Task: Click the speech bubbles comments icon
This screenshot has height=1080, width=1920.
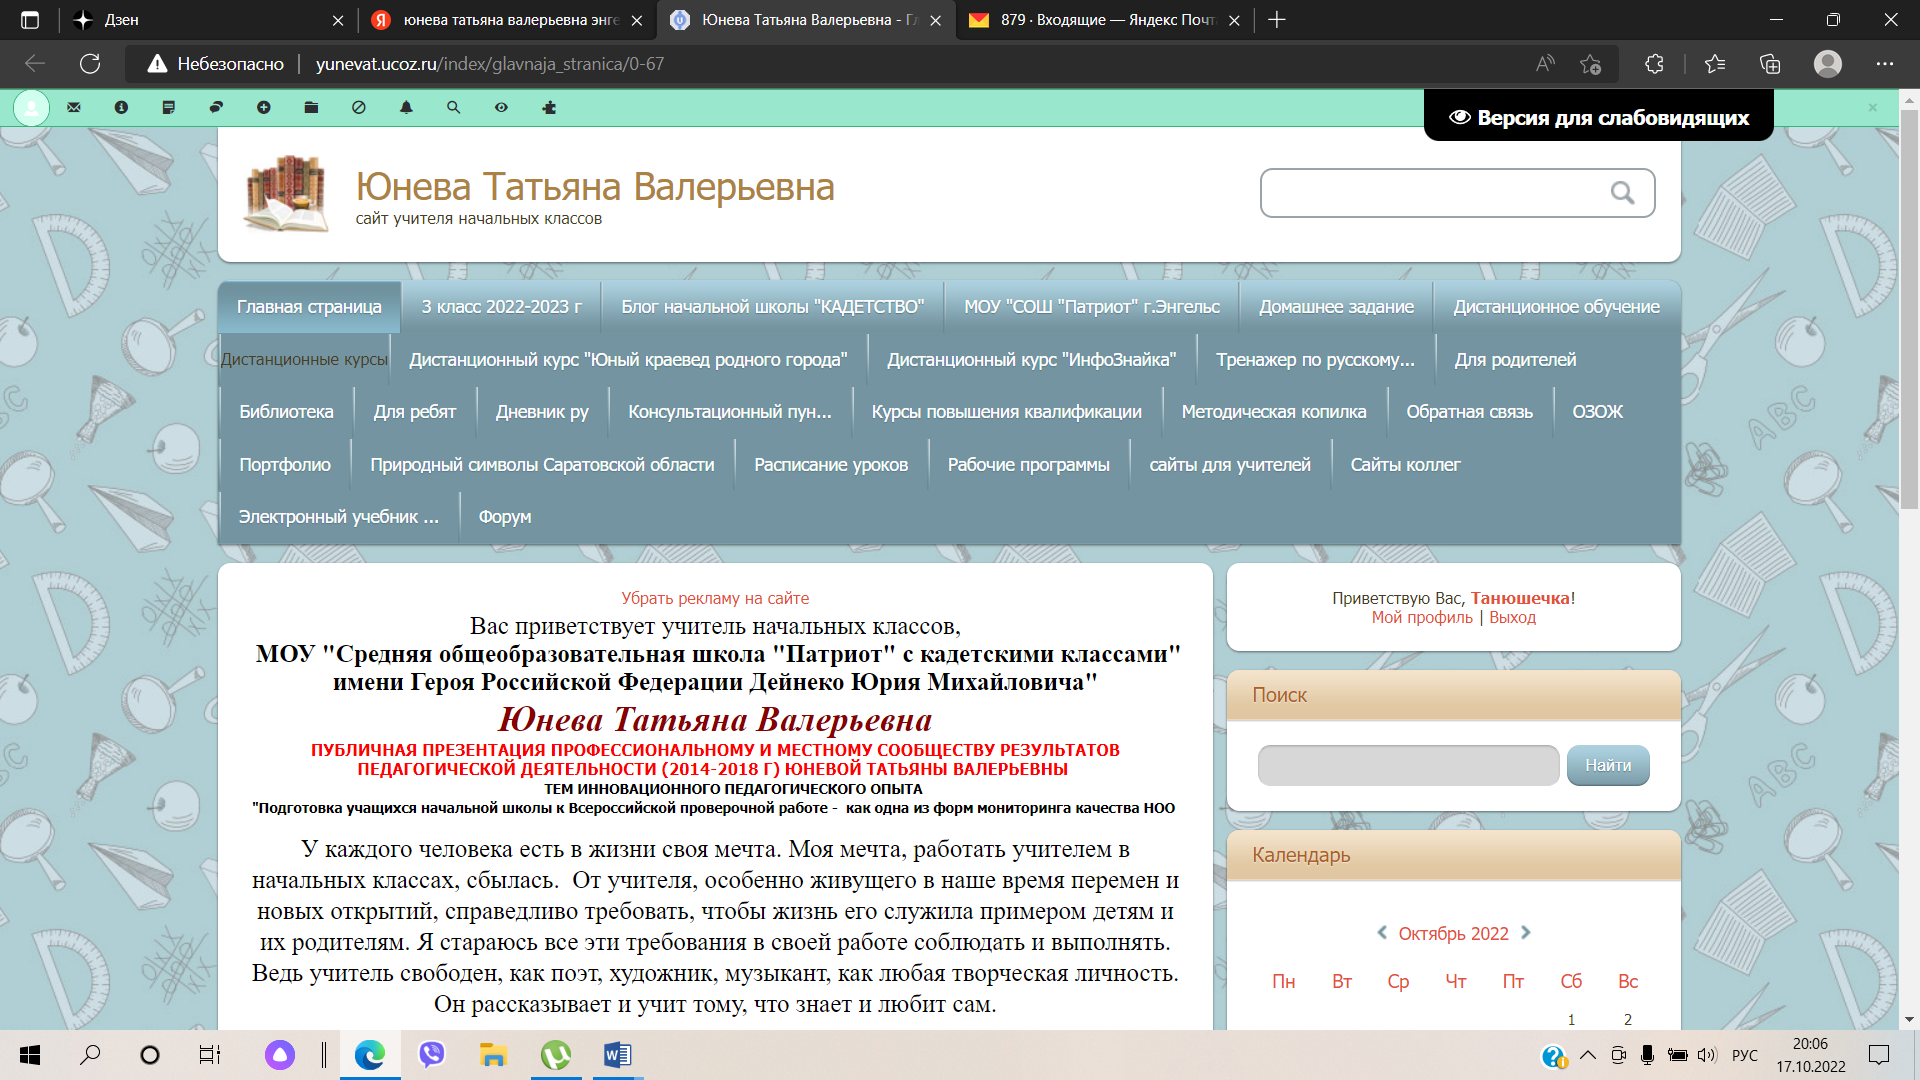Action: 216,108
